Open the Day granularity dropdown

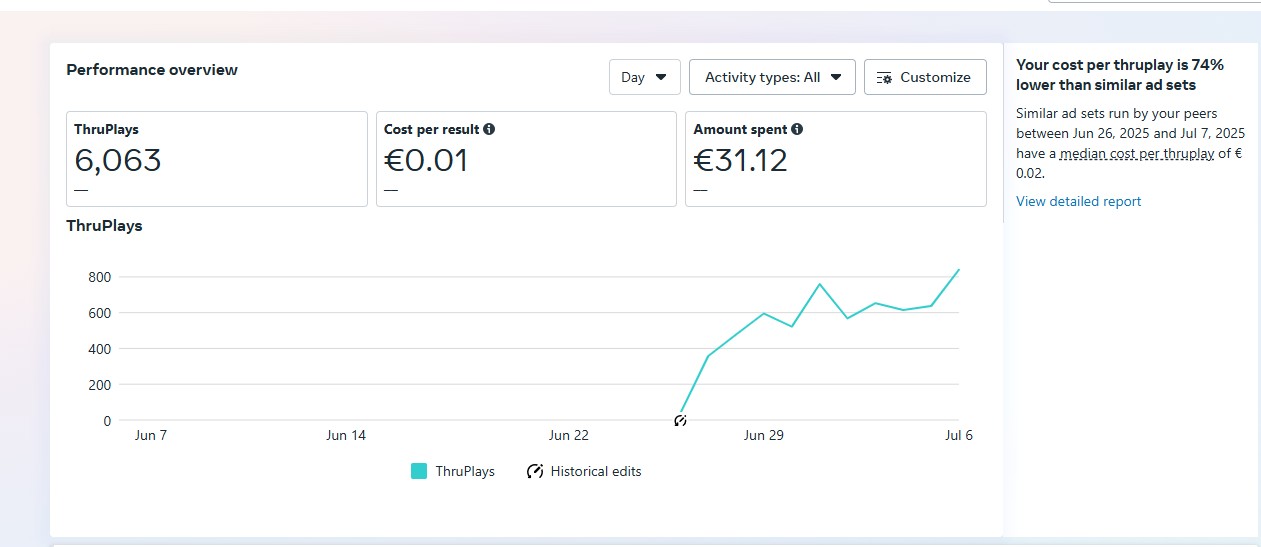pyautogui.click(x=644, y=77)
